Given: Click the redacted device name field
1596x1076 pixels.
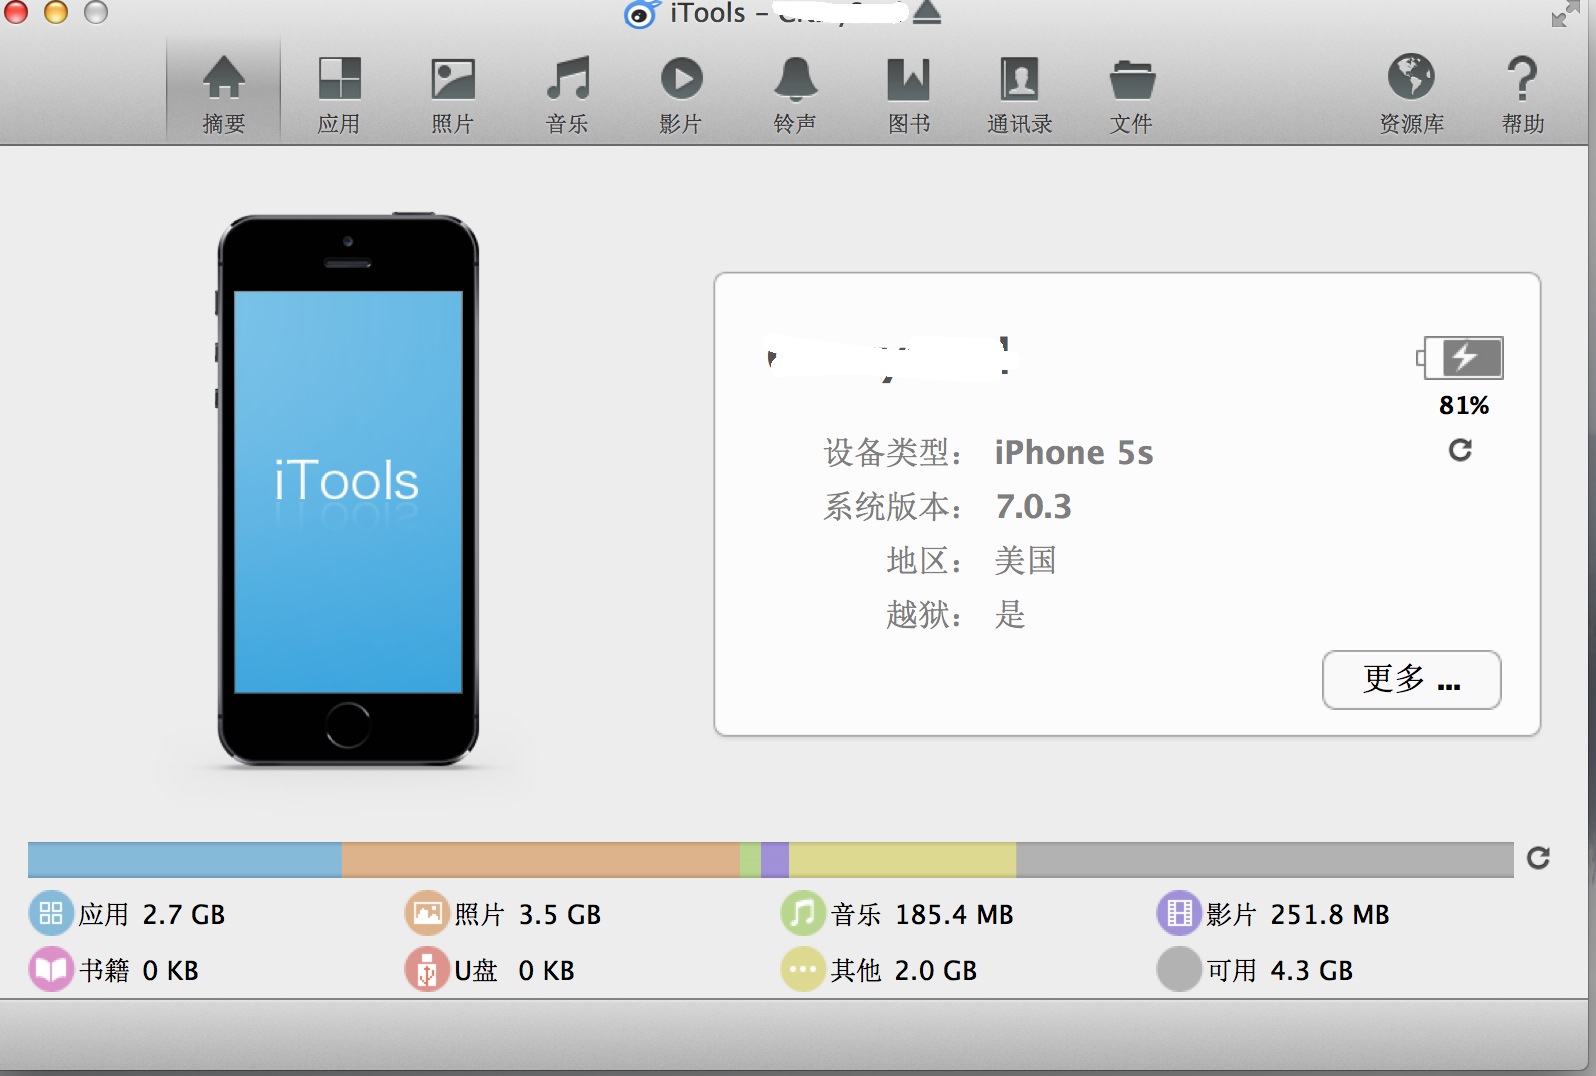Looking at the screenshot, I should click(892, 359).
